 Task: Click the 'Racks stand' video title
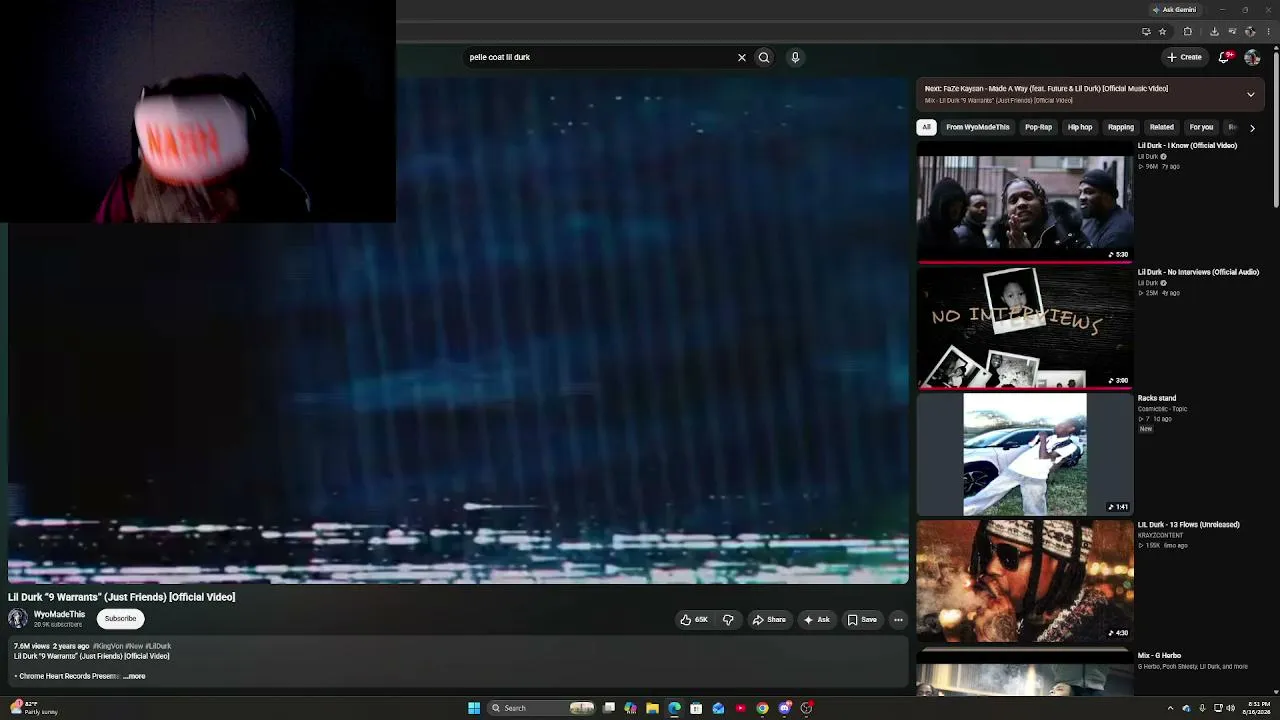pos(1157,398)
